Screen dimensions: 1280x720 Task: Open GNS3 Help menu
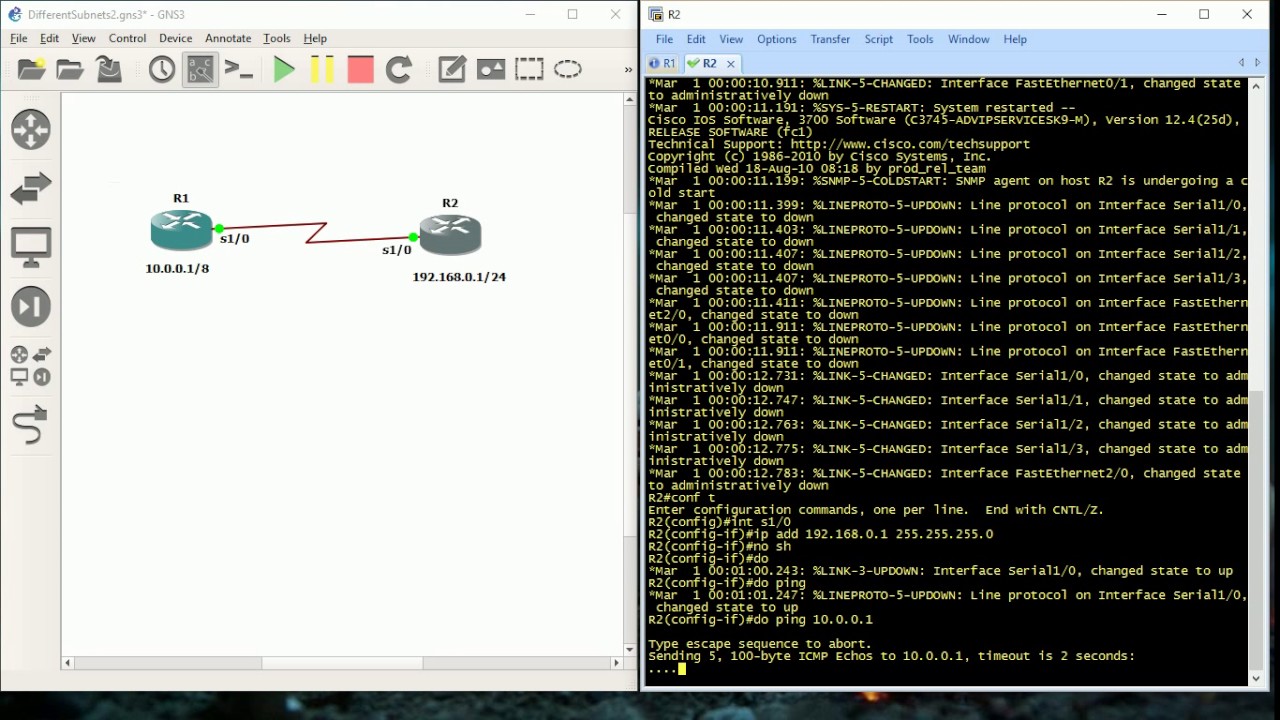[x=315, y=38]
